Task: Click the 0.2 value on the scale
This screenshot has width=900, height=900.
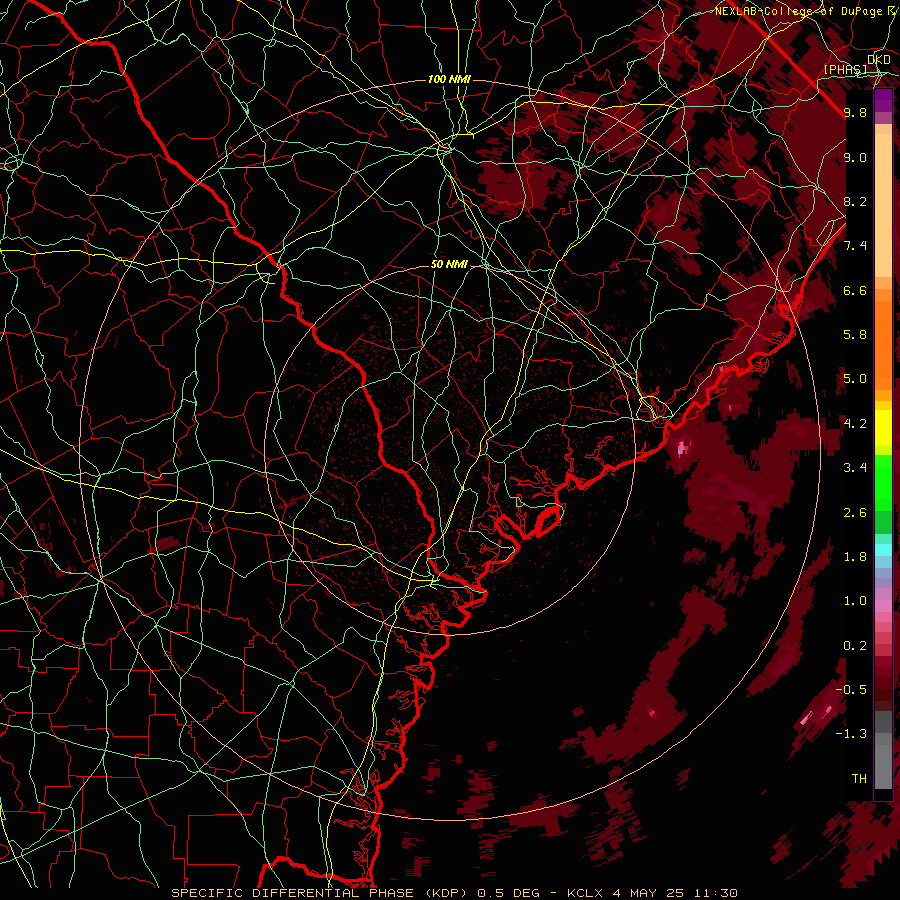Action: [x=855, y=646]
